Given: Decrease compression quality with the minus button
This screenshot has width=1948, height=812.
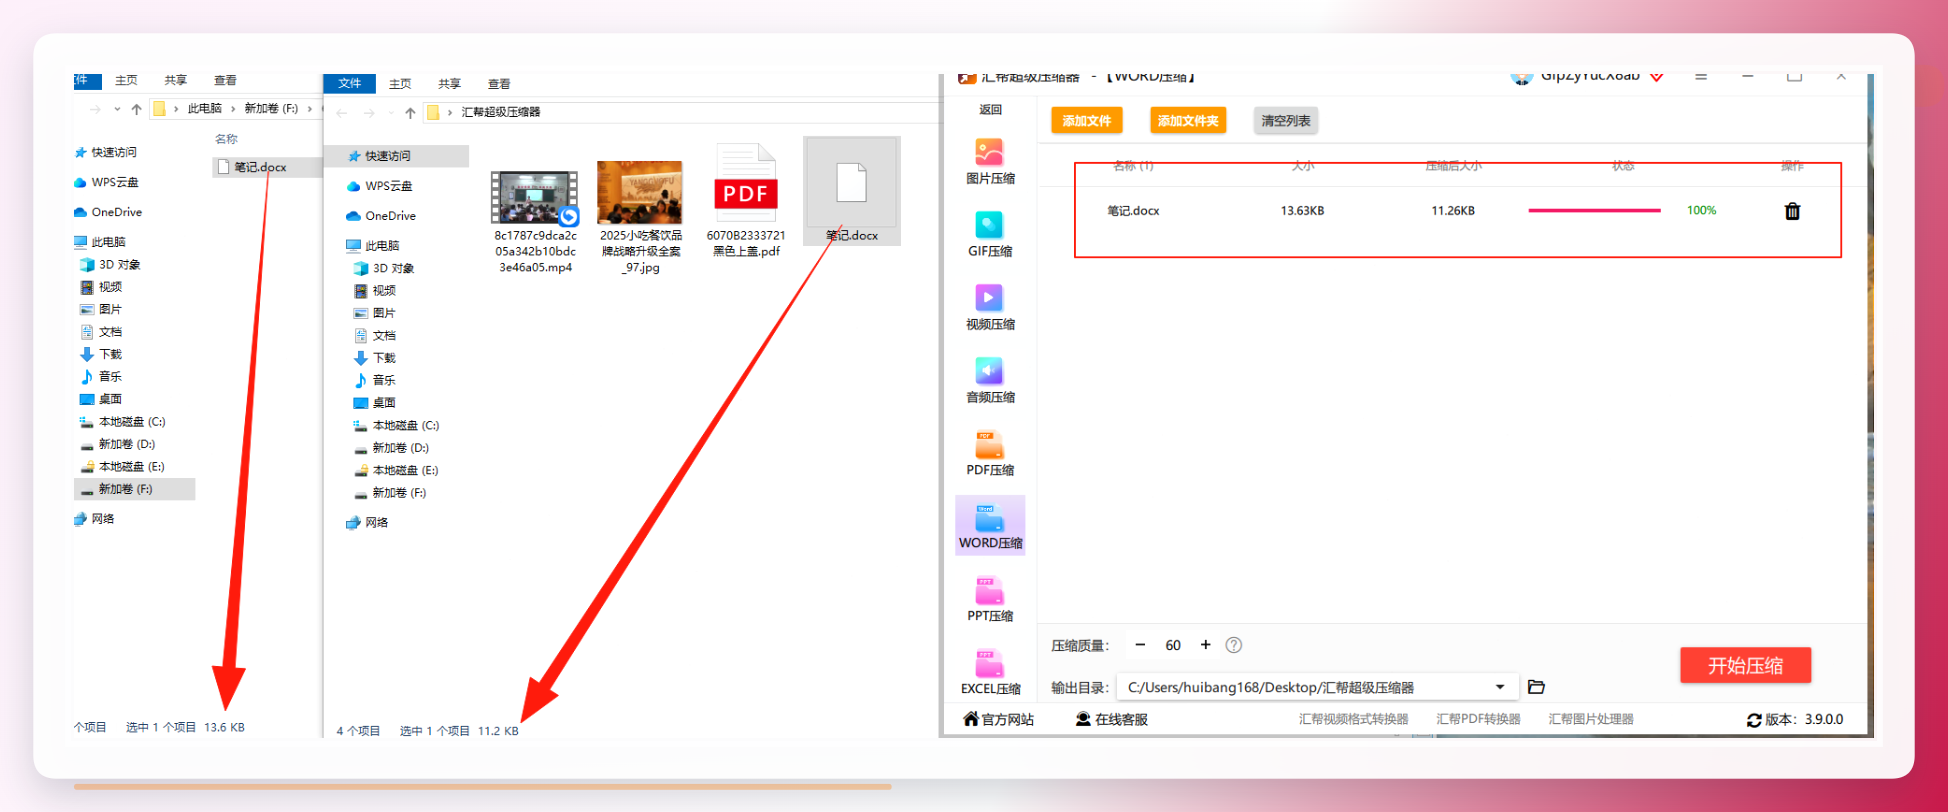Looking at the screenshot, I should point(1140,645).
